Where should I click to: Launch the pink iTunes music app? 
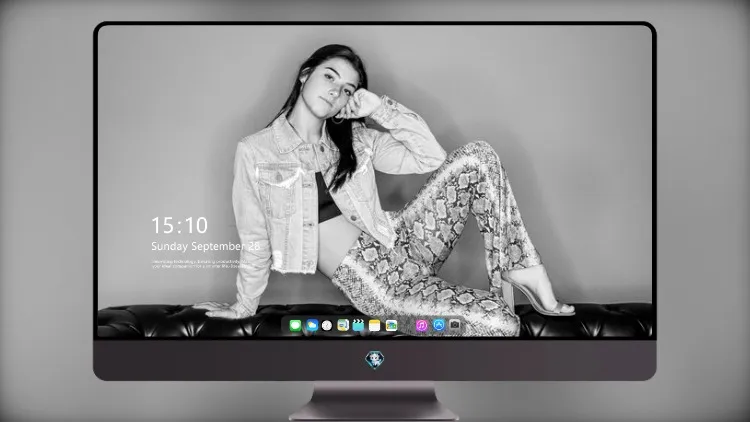click(x=421, y=326)
